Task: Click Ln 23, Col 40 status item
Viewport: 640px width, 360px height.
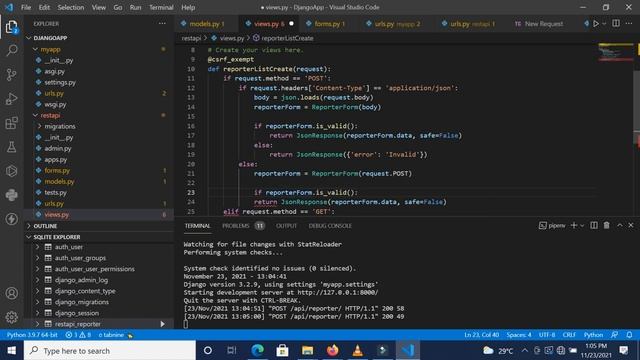Action: tap(481, 335)
